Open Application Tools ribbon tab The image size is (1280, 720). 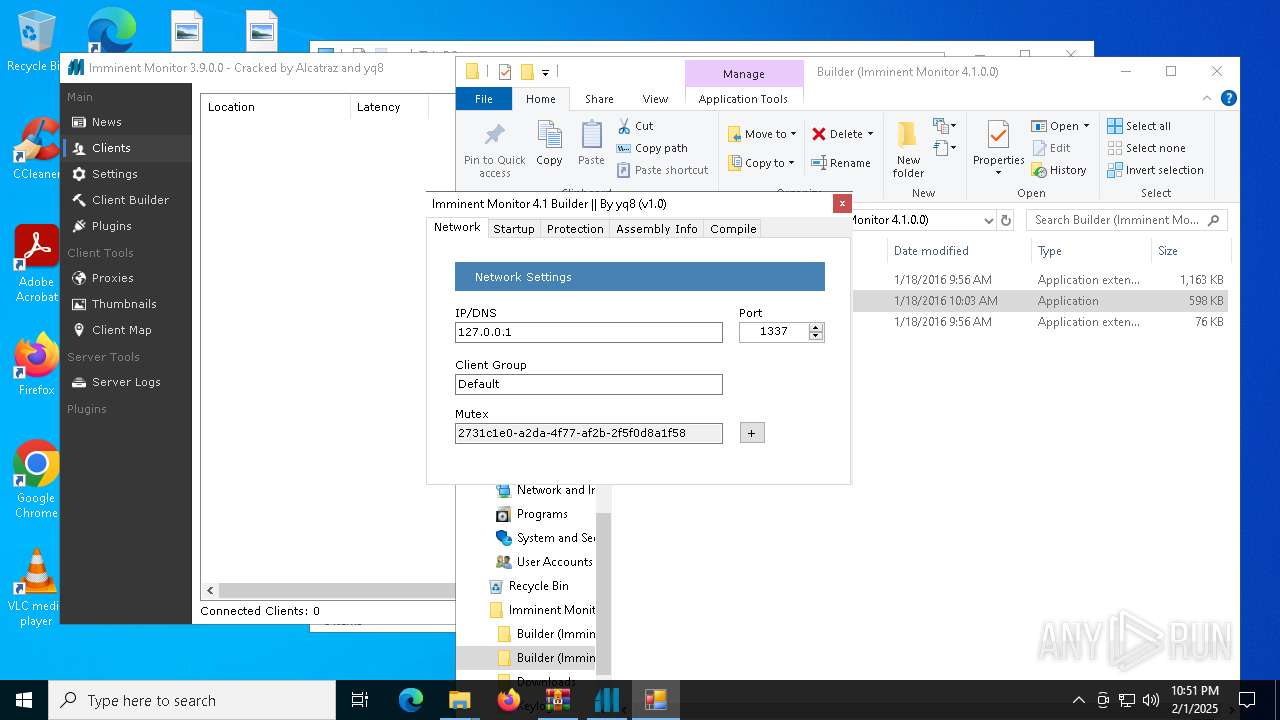pos(743,99)
